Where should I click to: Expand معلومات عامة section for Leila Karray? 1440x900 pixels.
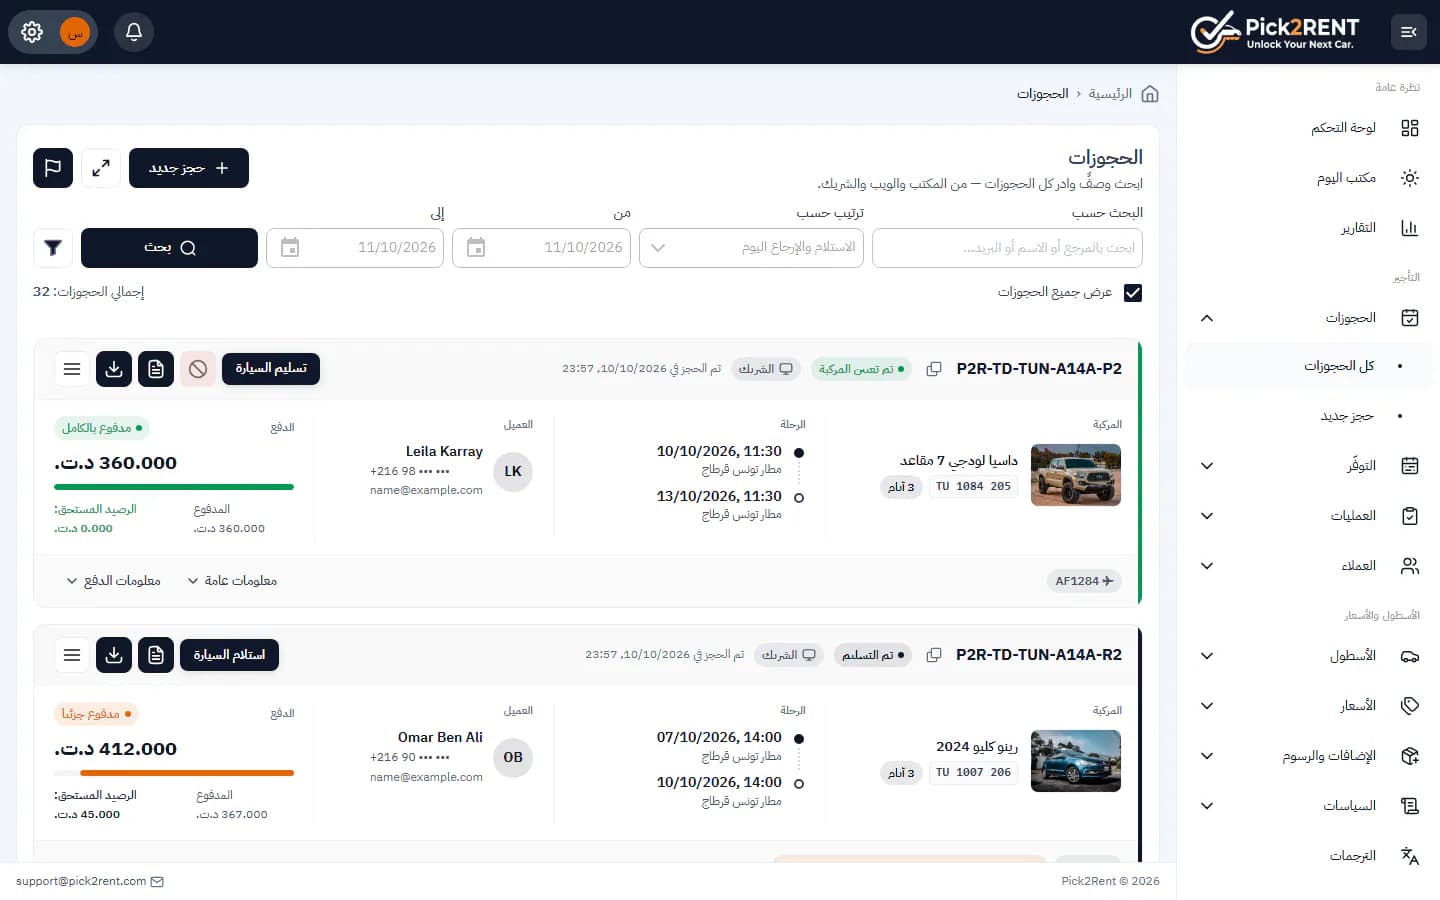(x=232, y=581)
